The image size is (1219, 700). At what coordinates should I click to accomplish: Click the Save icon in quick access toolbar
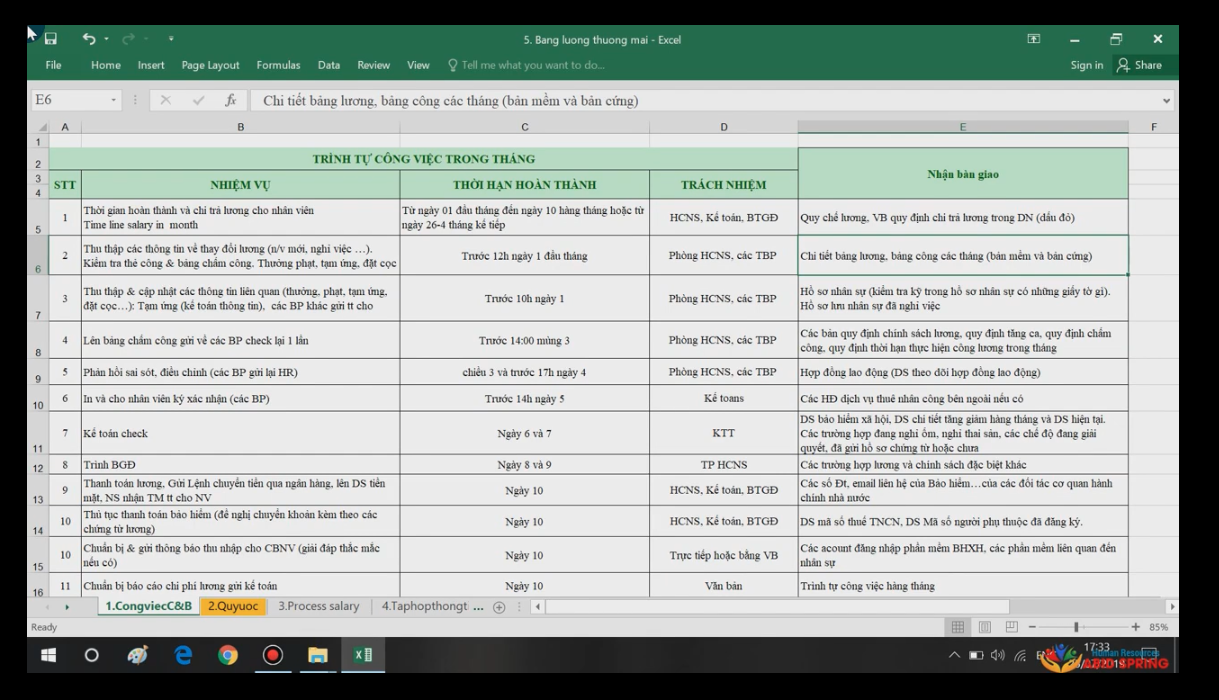[x=50, y=39]
